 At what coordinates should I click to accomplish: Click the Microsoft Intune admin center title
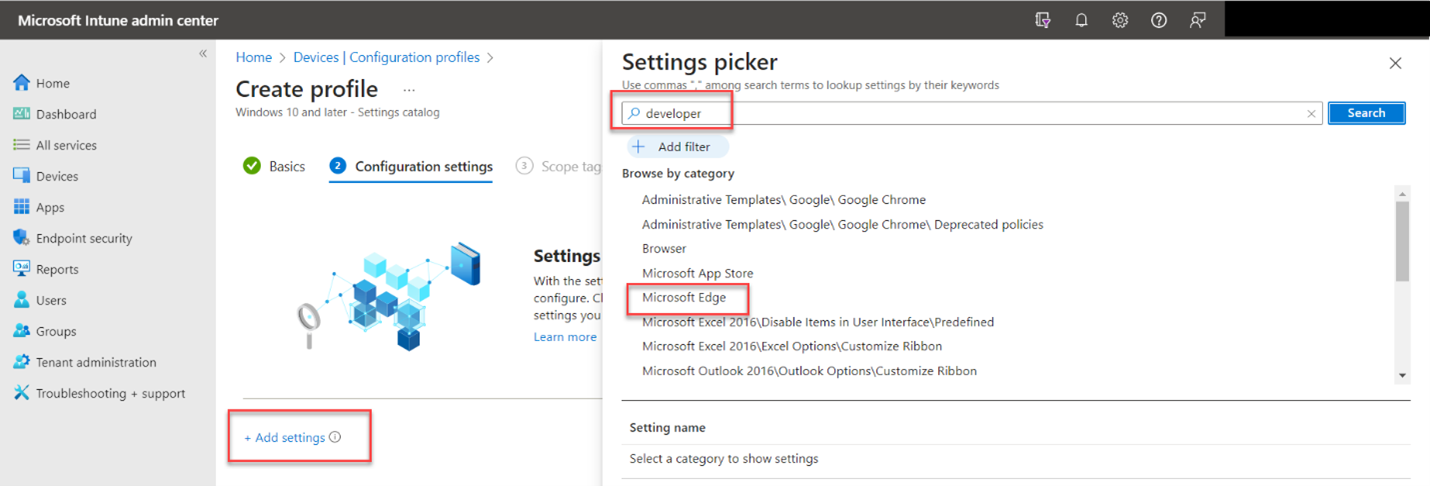point(118,20)
